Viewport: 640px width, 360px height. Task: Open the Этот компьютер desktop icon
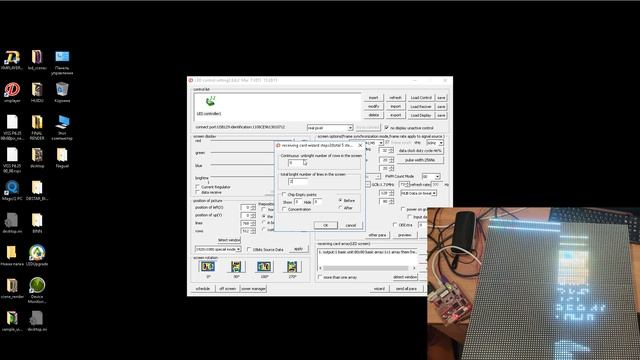[x=62, y=122]
